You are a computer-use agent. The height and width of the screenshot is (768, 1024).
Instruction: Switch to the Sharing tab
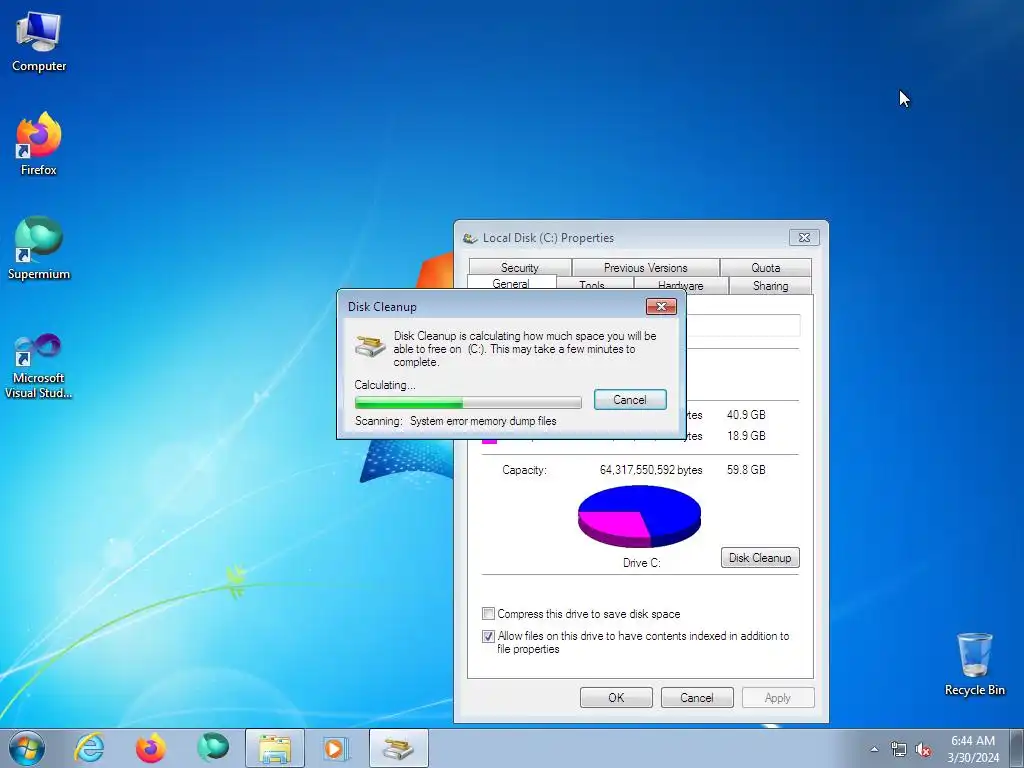[x=770, y=285]
